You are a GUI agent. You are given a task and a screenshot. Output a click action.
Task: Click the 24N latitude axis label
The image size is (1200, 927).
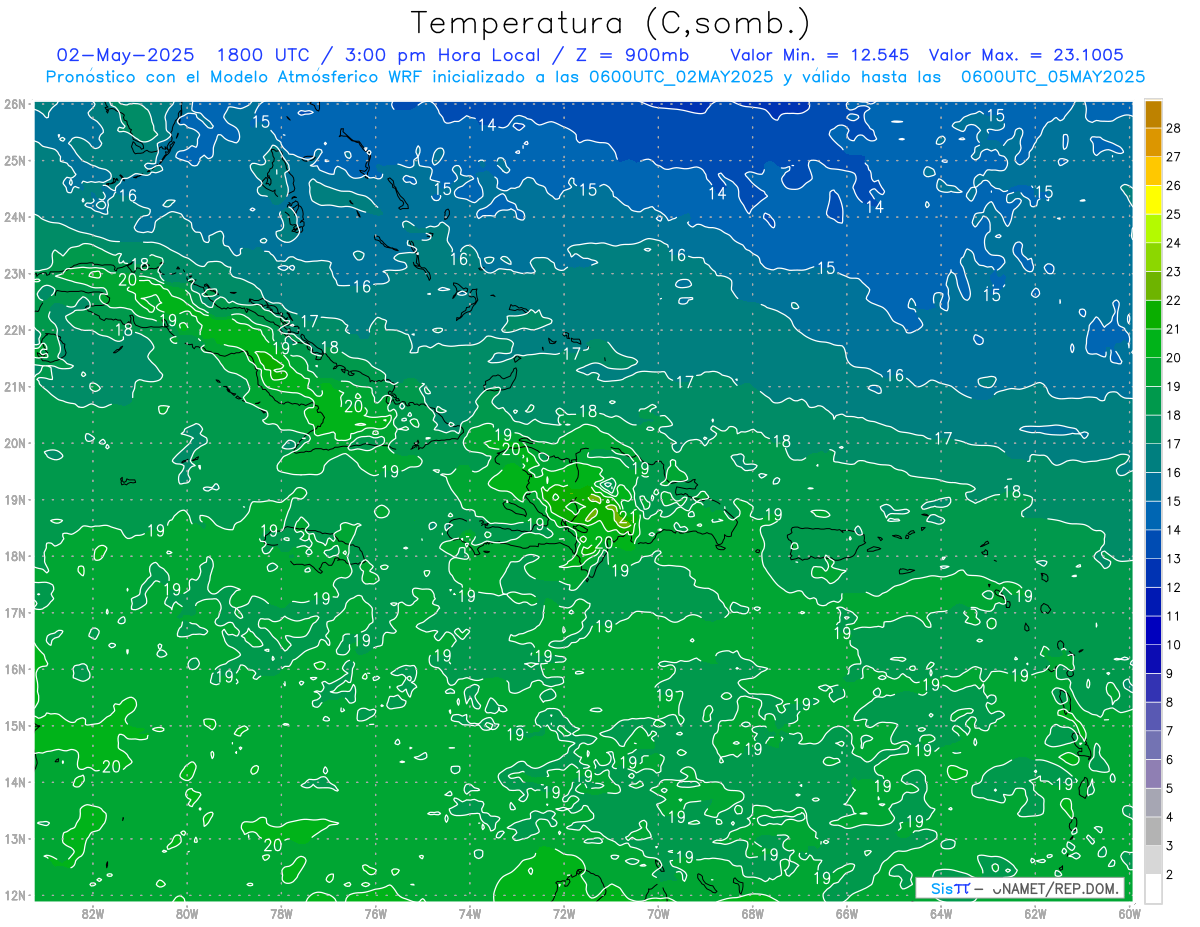(x=14, y=217)
